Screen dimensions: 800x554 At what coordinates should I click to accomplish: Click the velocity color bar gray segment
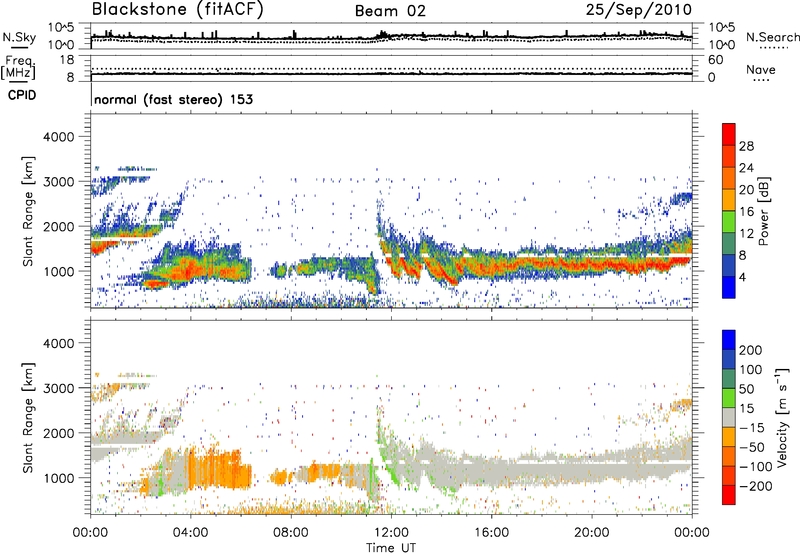tap(729, 418)
